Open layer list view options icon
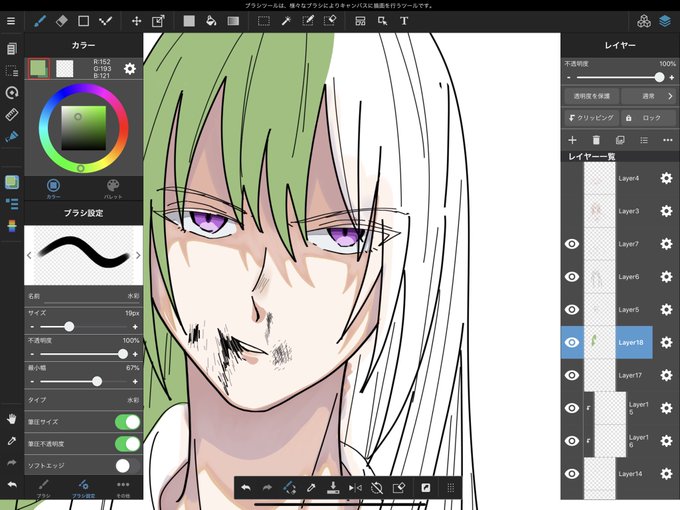This screenshot has height=510, width=680. 644,140
